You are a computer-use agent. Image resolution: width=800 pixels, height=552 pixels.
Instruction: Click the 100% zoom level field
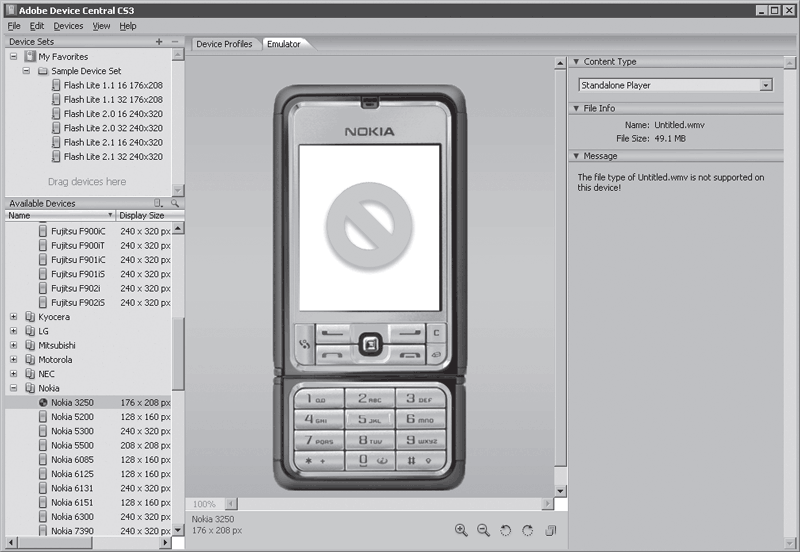[x=205, y=504]
